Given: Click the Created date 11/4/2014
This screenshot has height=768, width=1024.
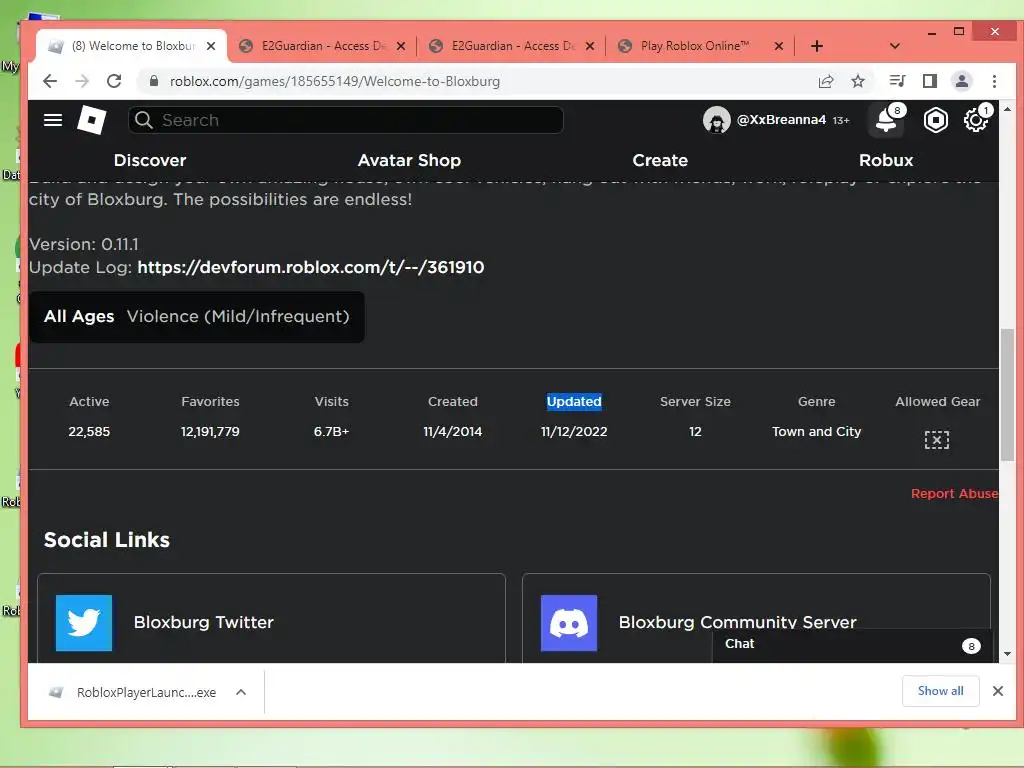Looking at the screenshot, I should pos(453,432).
